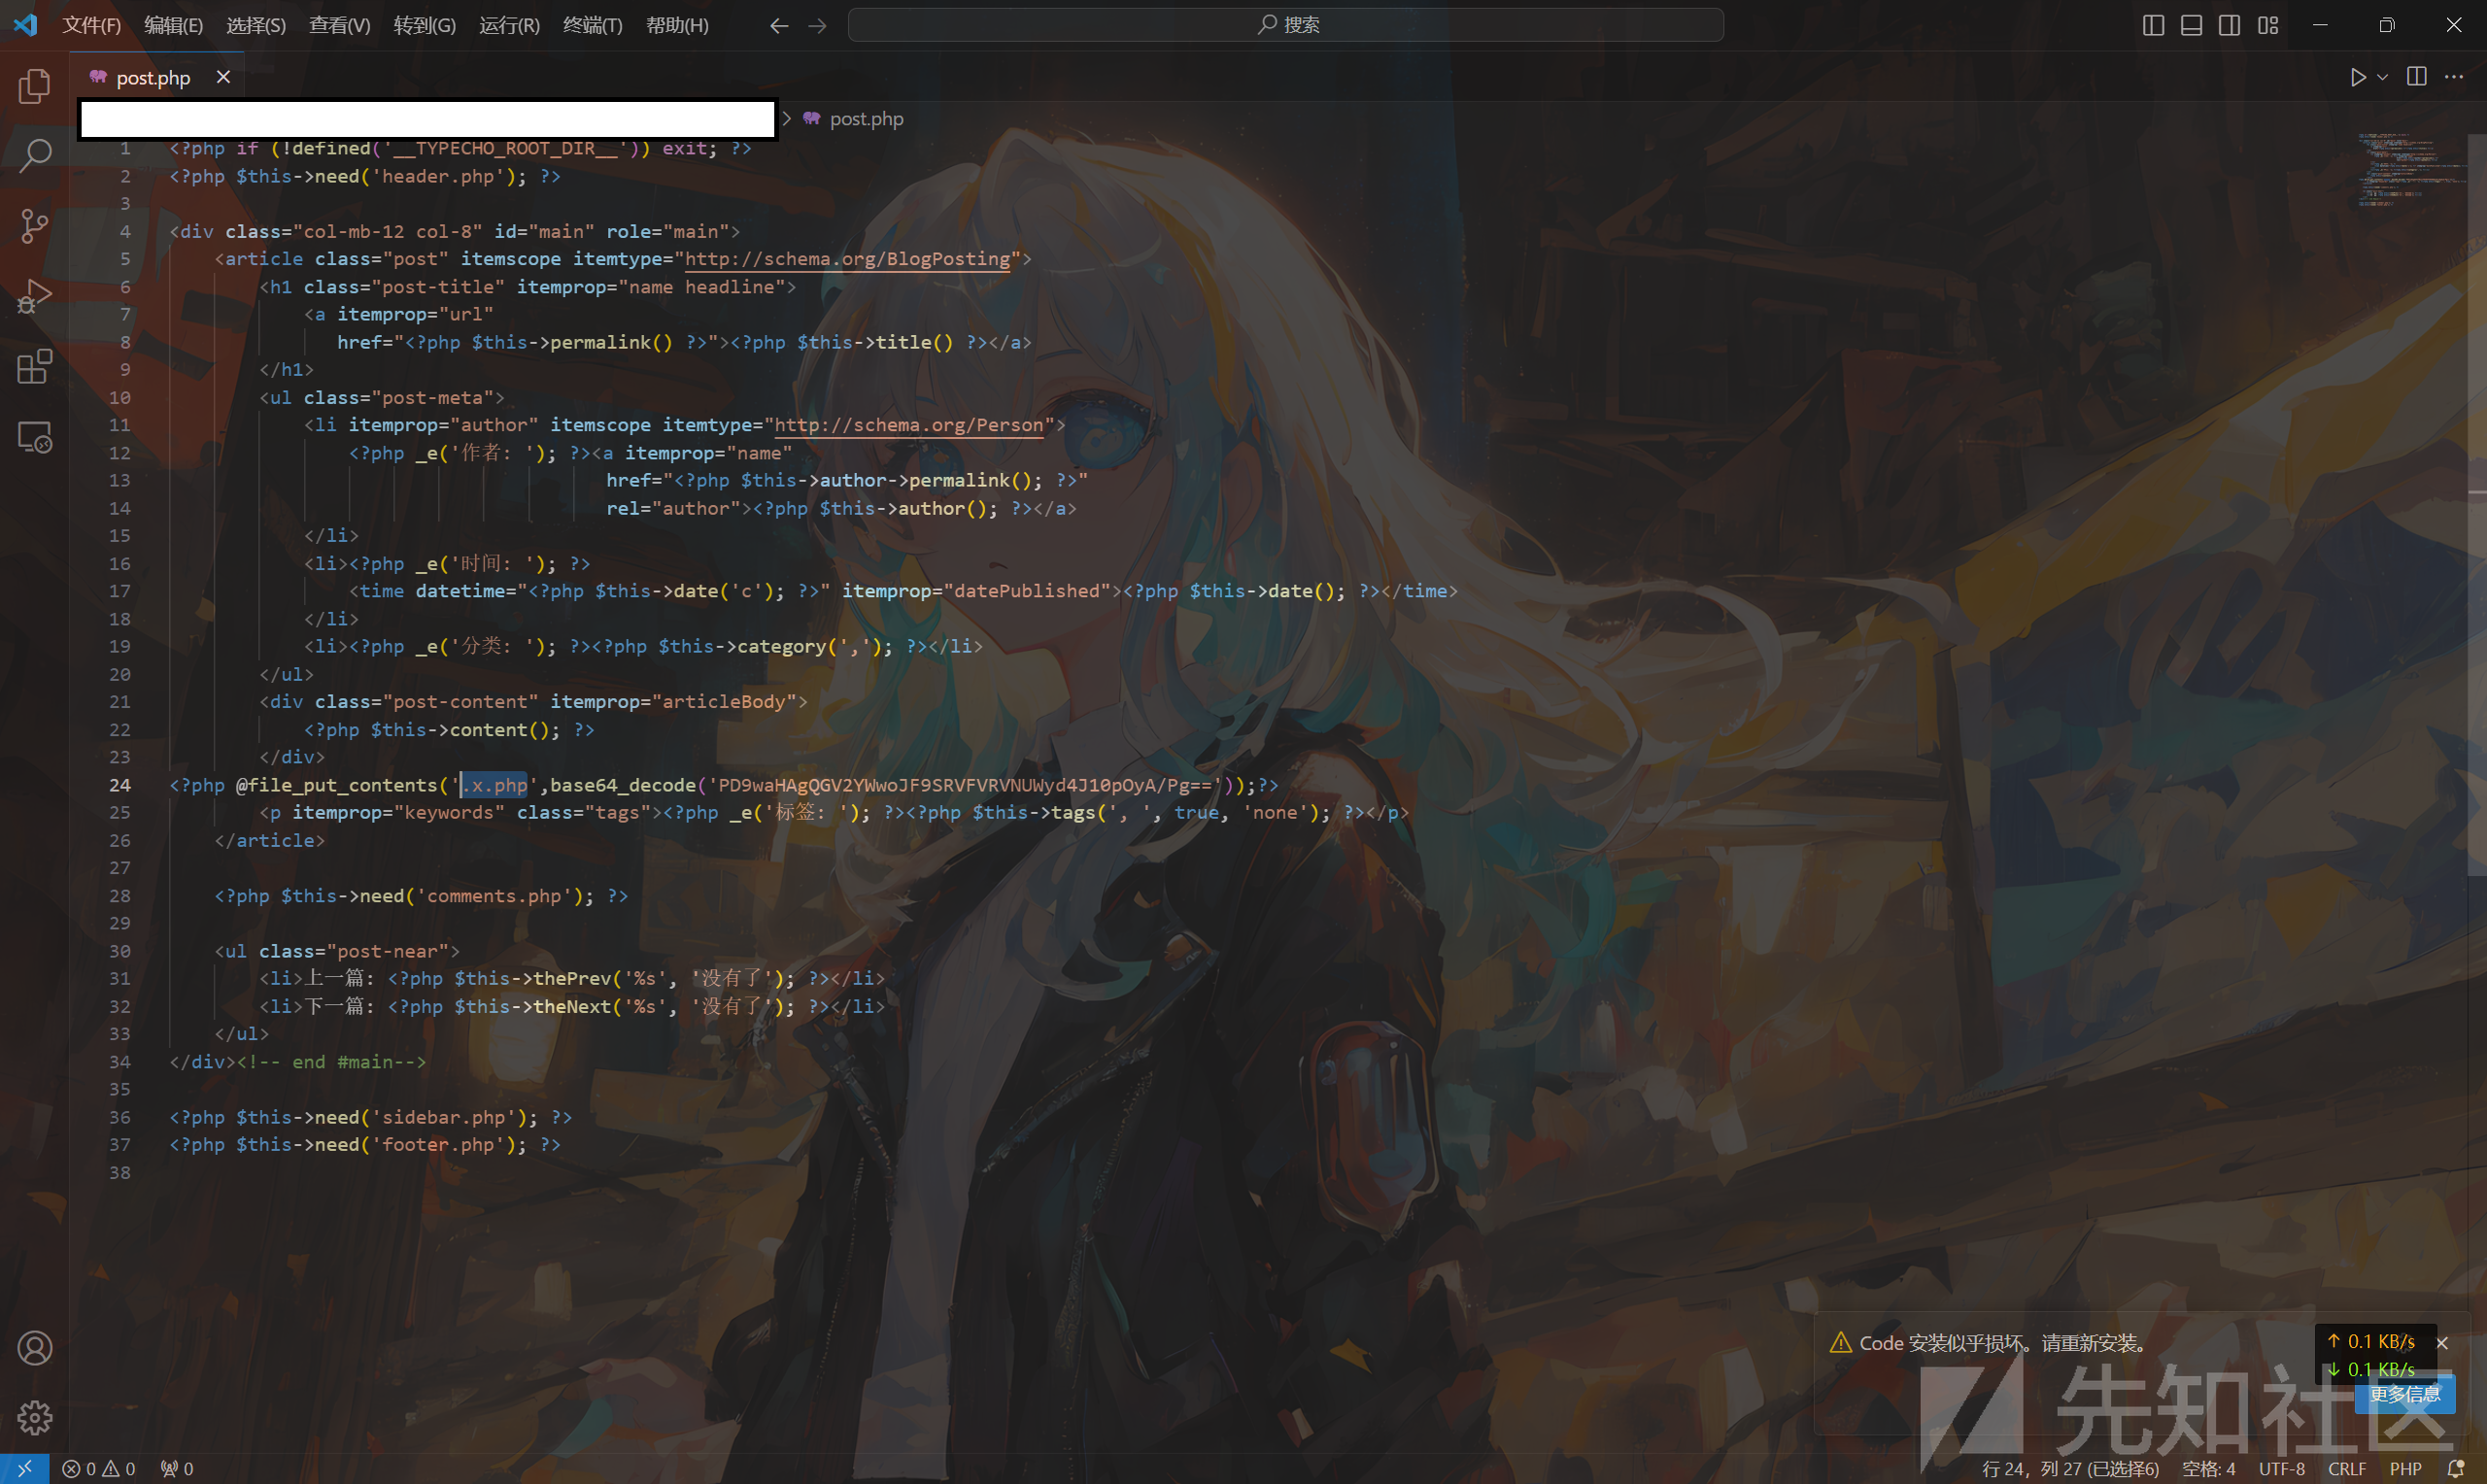The width and height of the screenshot is (2487, 1484).
Task: Split the editor to the right
Action: coord(2416,77)
